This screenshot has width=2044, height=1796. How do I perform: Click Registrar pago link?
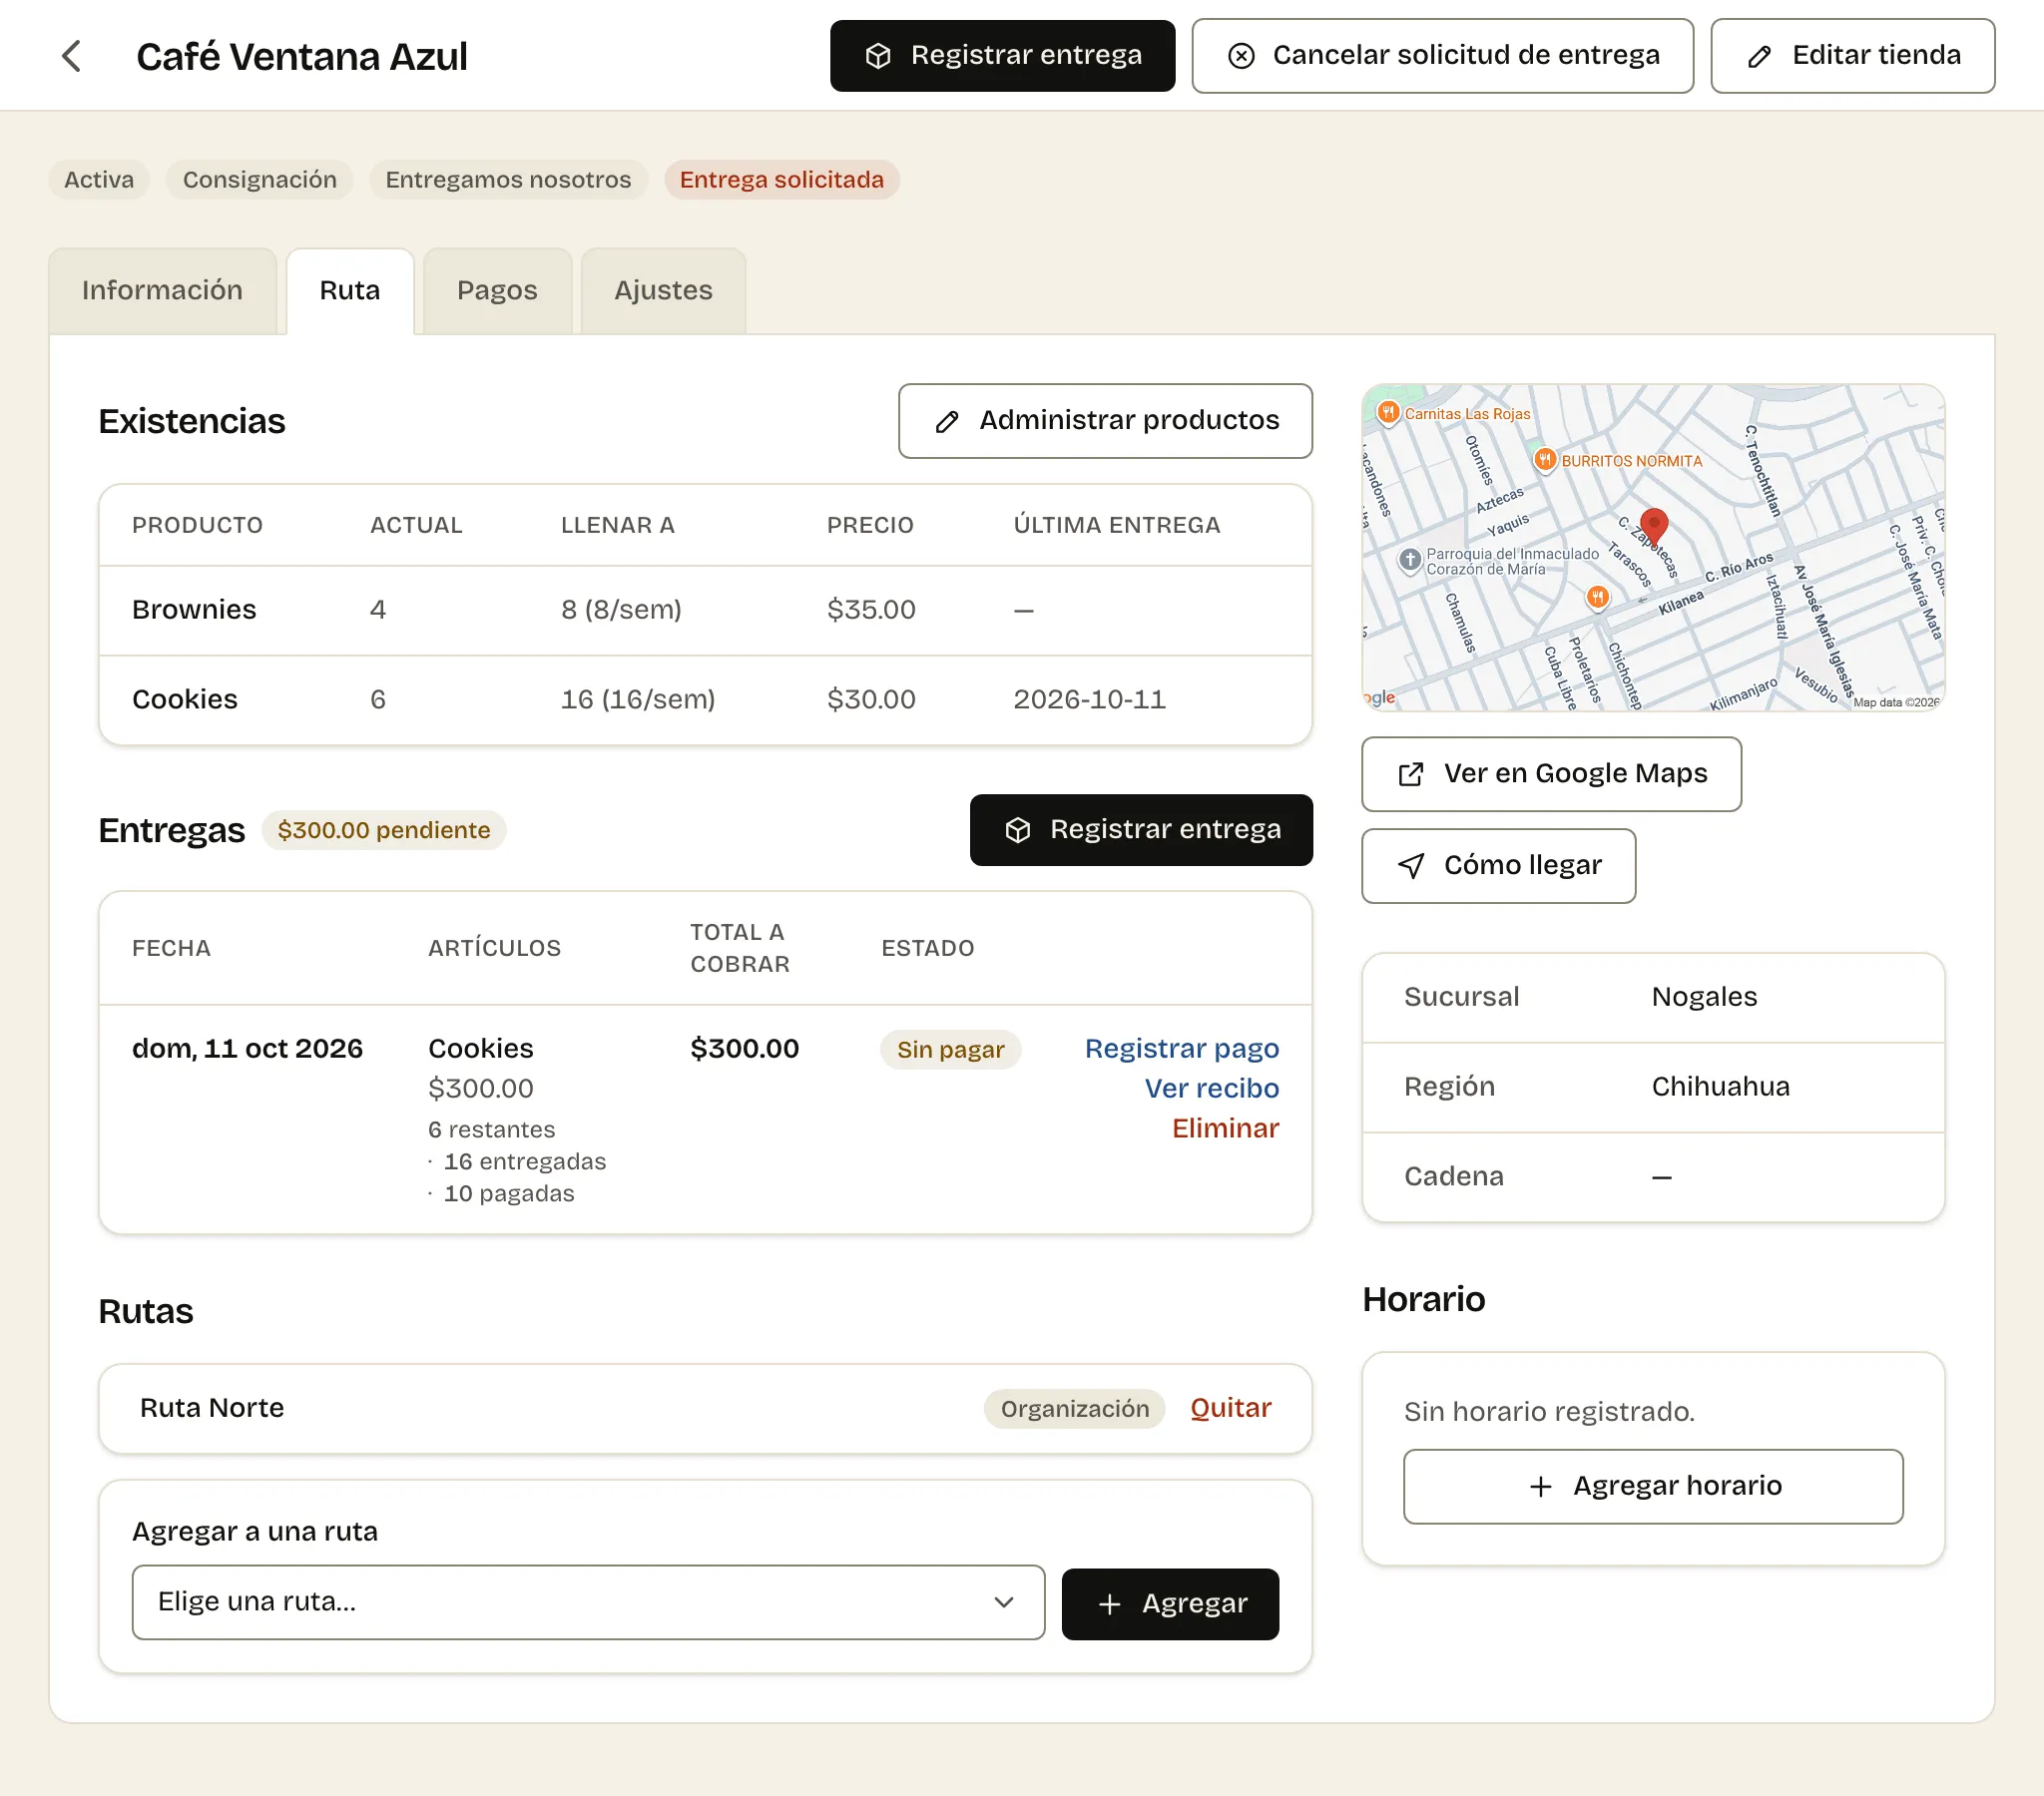[1181, 1048]
